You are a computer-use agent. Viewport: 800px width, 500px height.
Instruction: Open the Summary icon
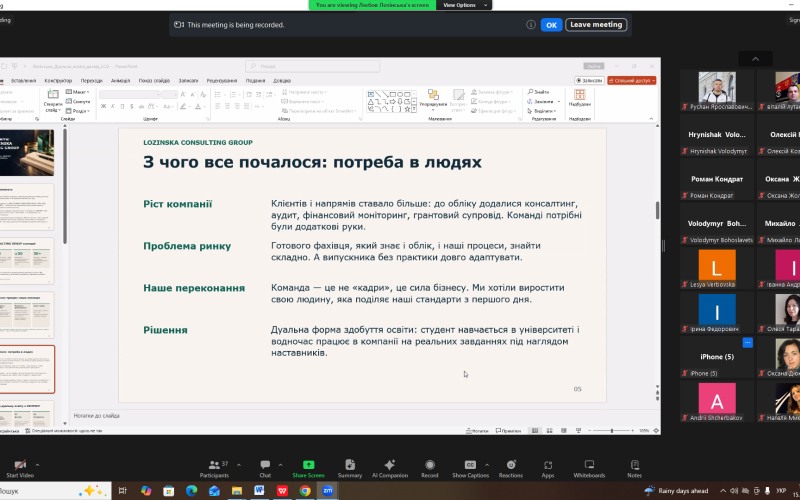click(x=350, y=465)
